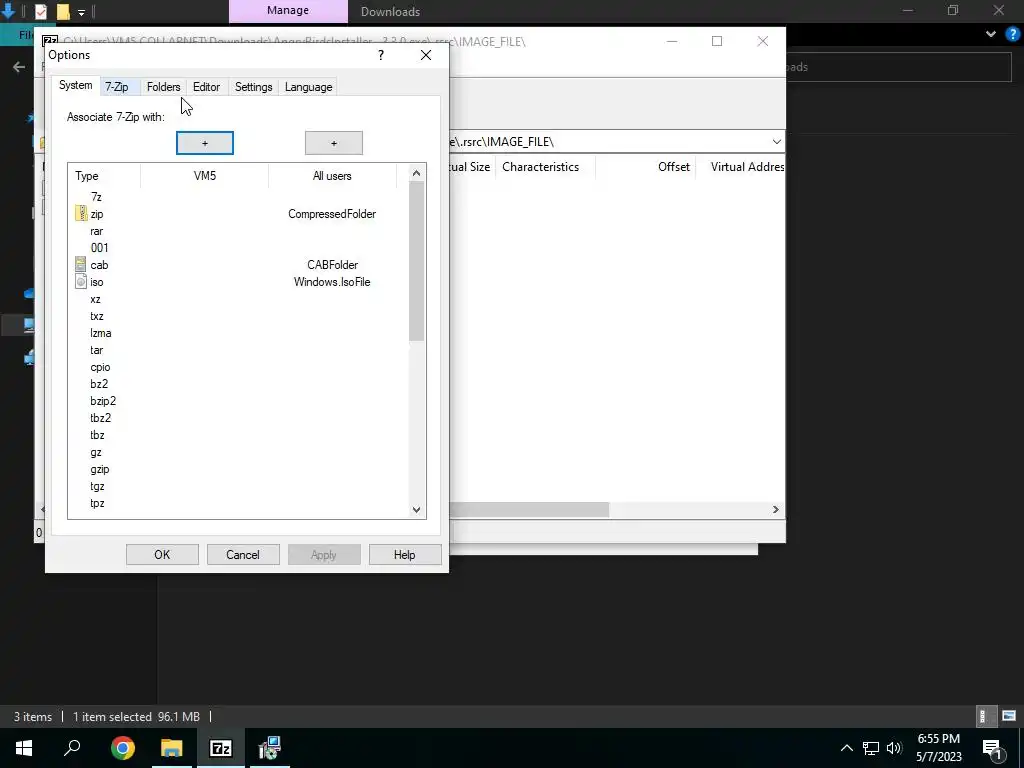Click the plus button for VM5 user
This screenshot has width=1024, height=768.
point(204,143)
